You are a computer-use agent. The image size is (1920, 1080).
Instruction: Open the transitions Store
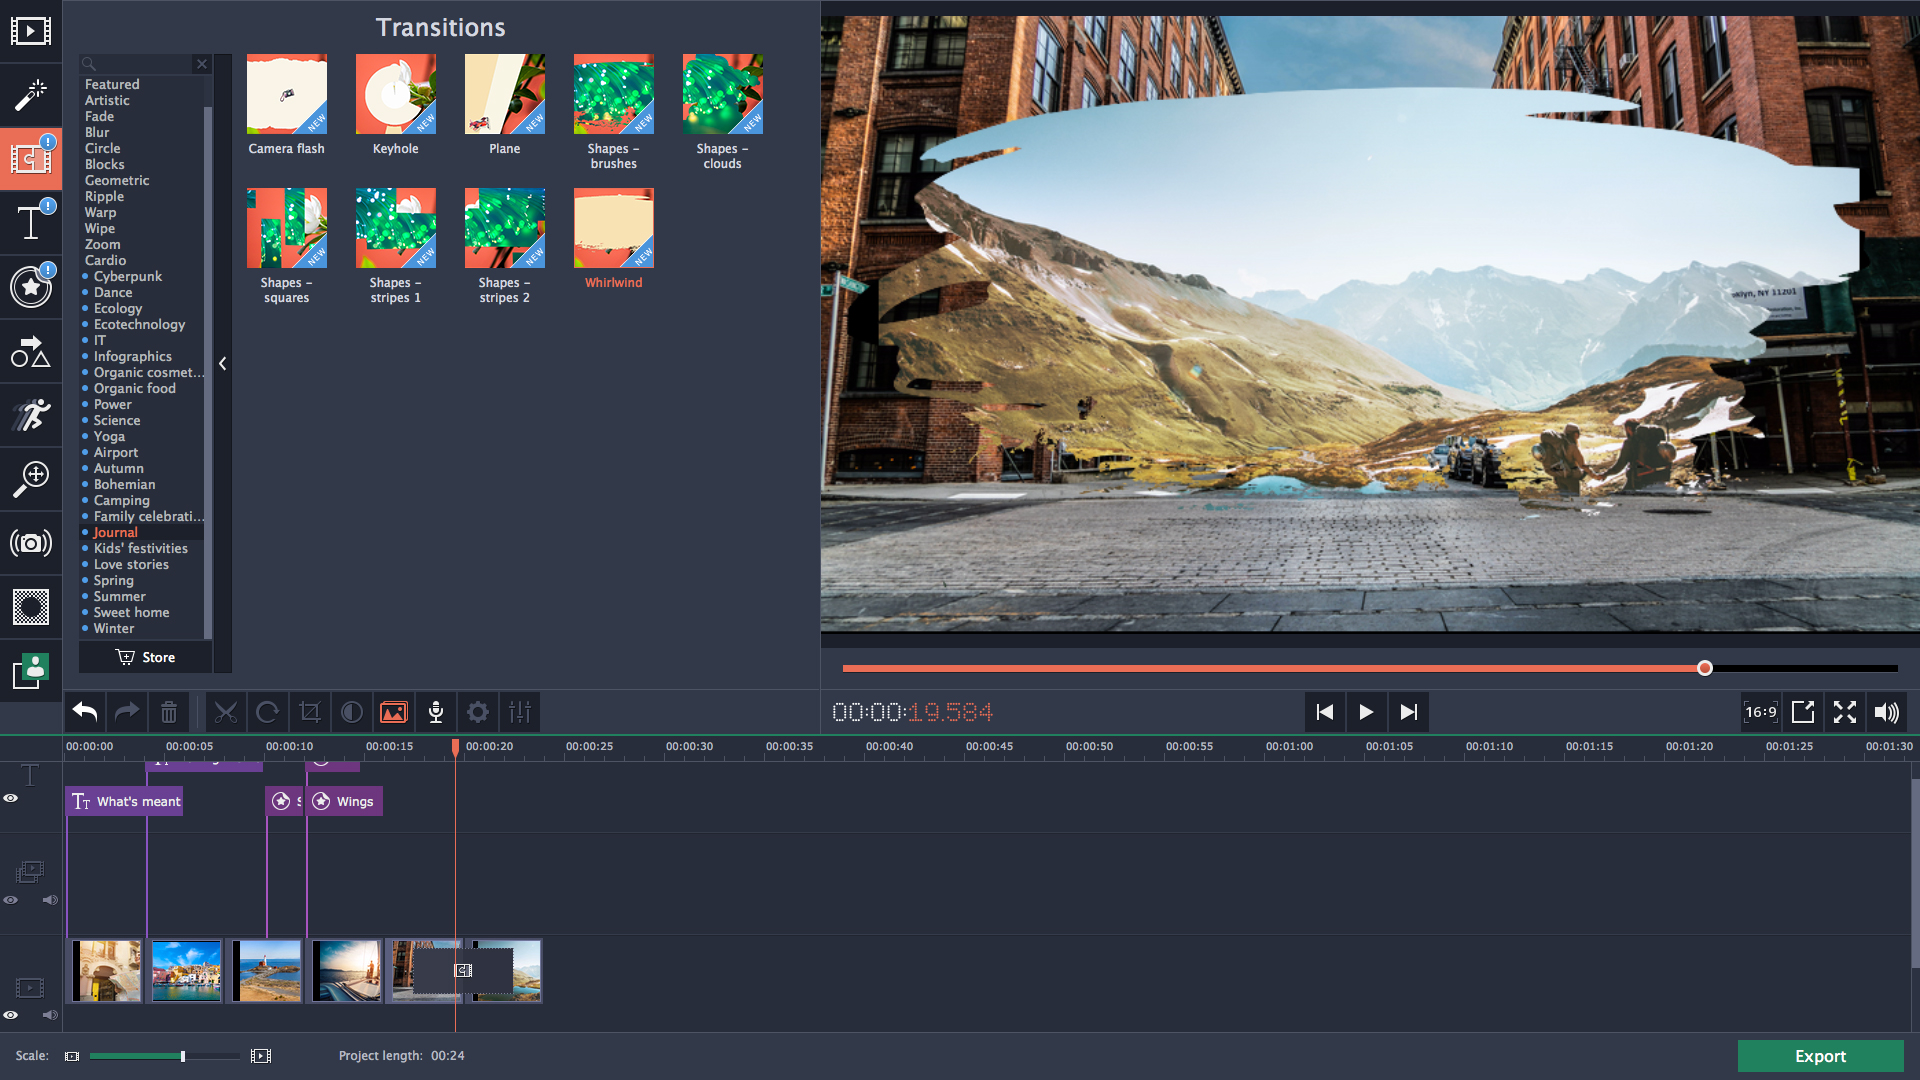145,657
